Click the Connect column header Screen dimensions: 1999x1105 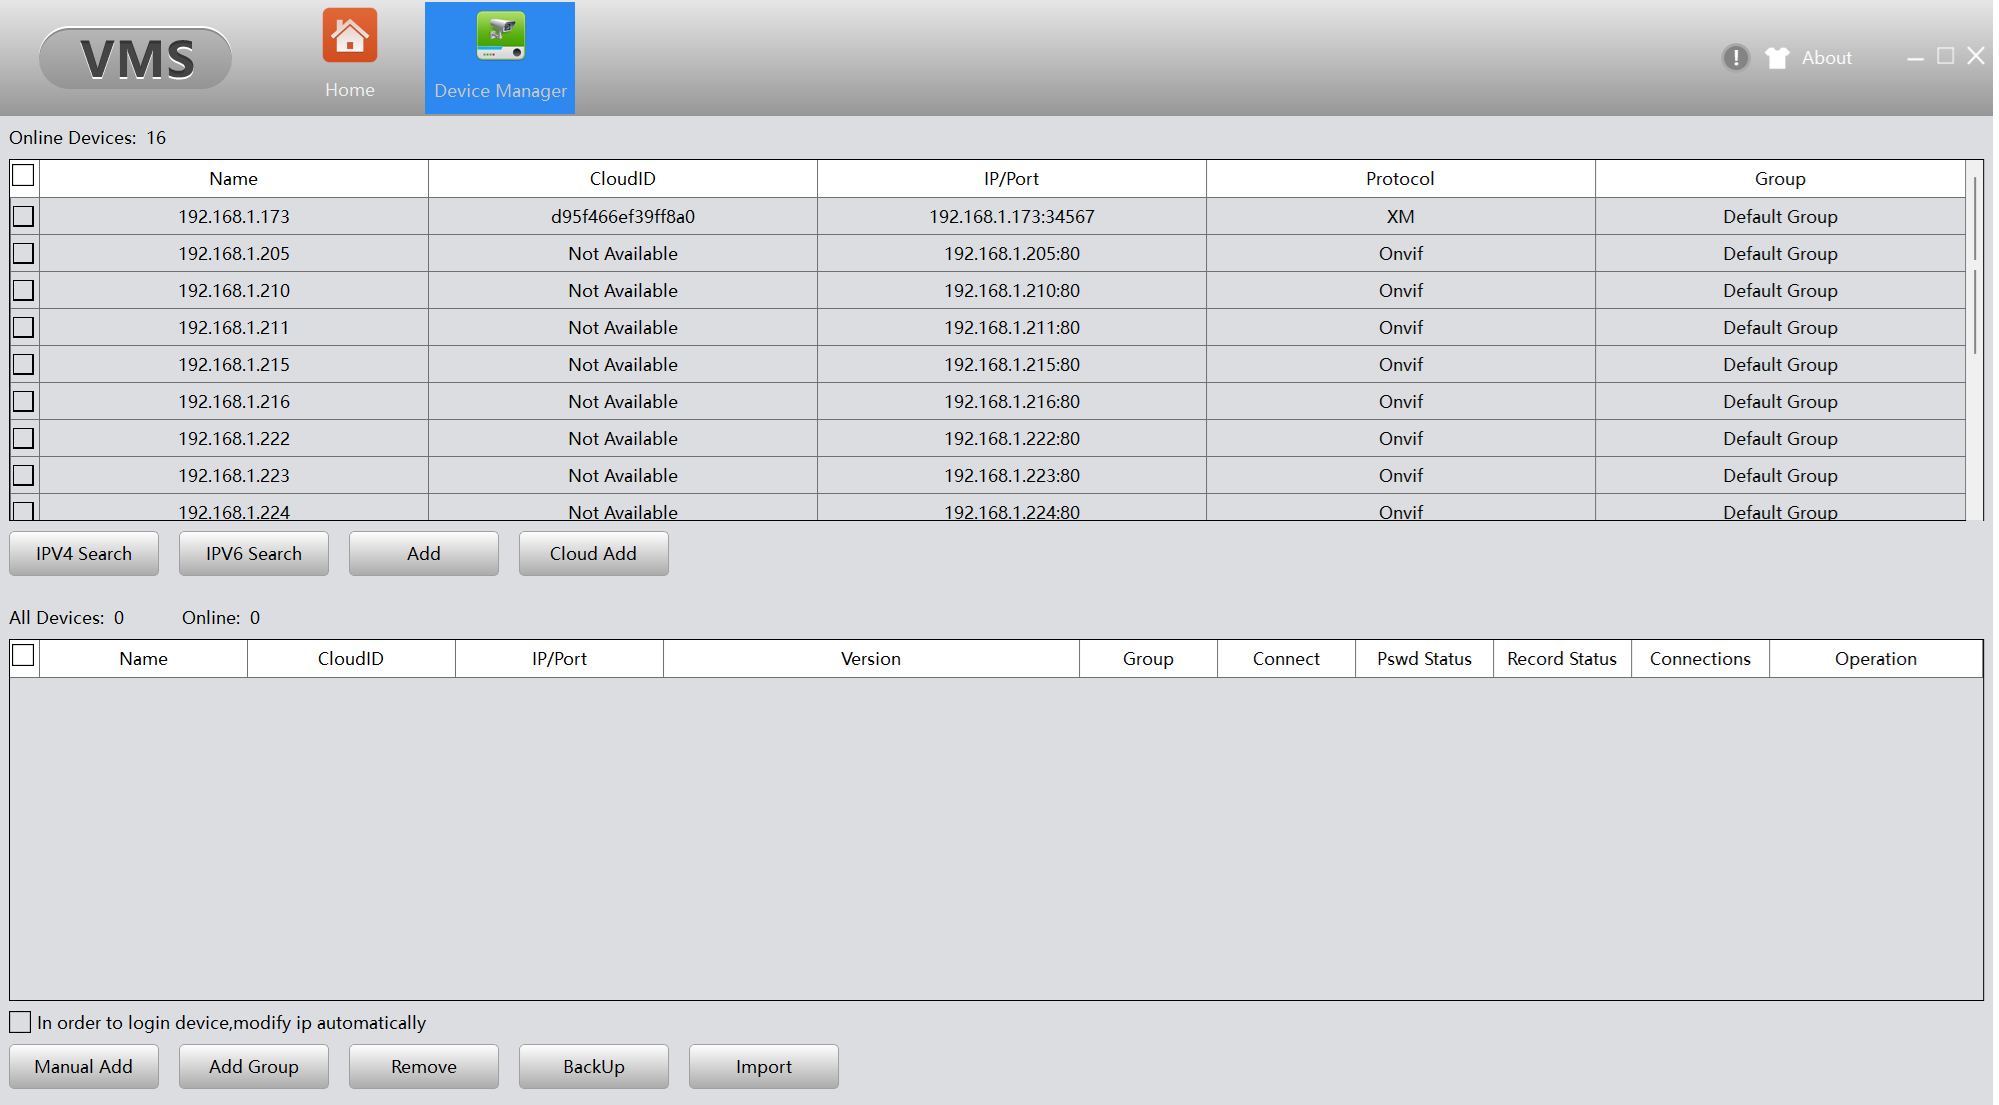1287,659
